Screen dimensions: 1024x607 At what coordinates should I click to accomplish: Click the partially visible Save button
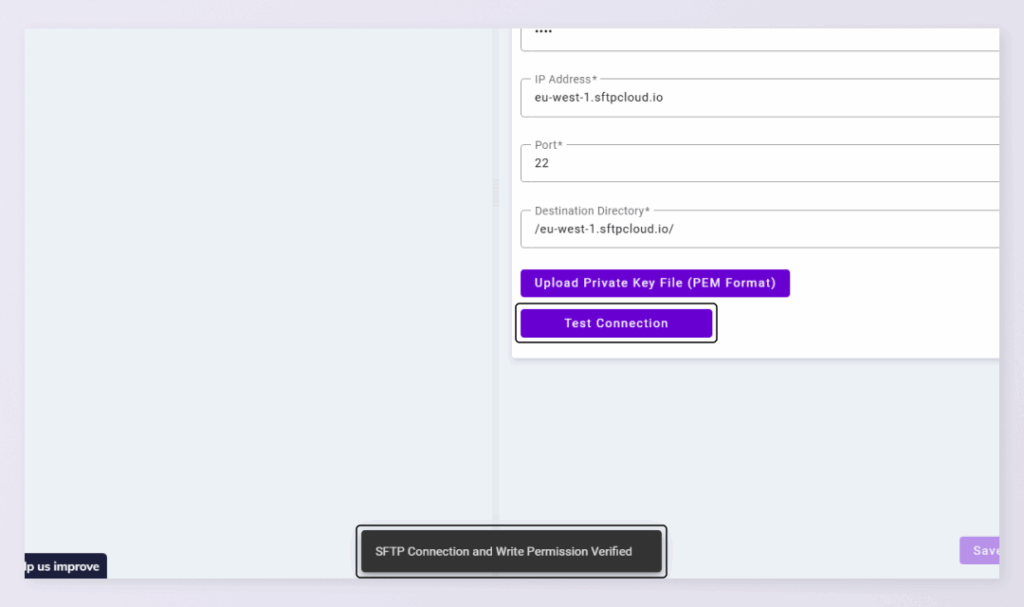coord(980,550)
